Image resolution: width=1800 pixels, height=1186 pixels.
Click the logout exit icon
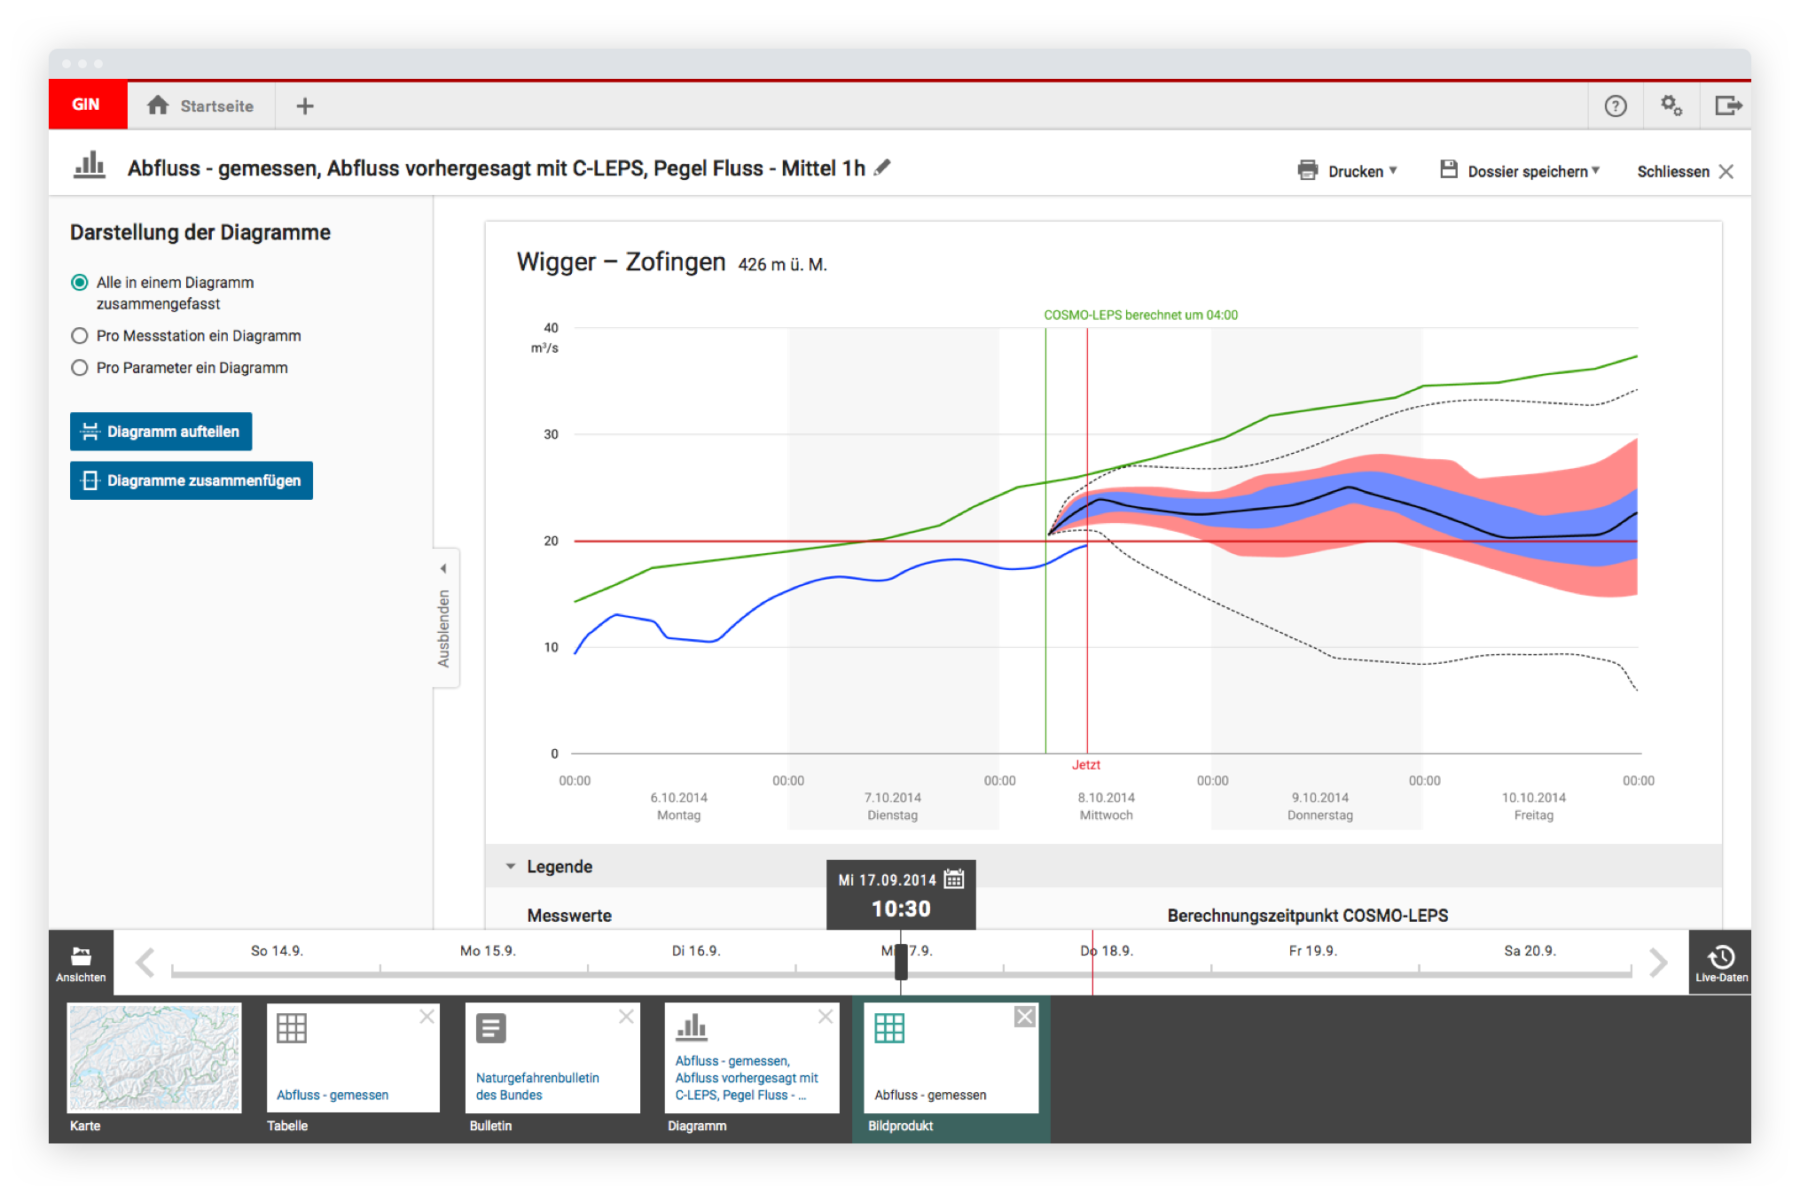(1728, 105)
